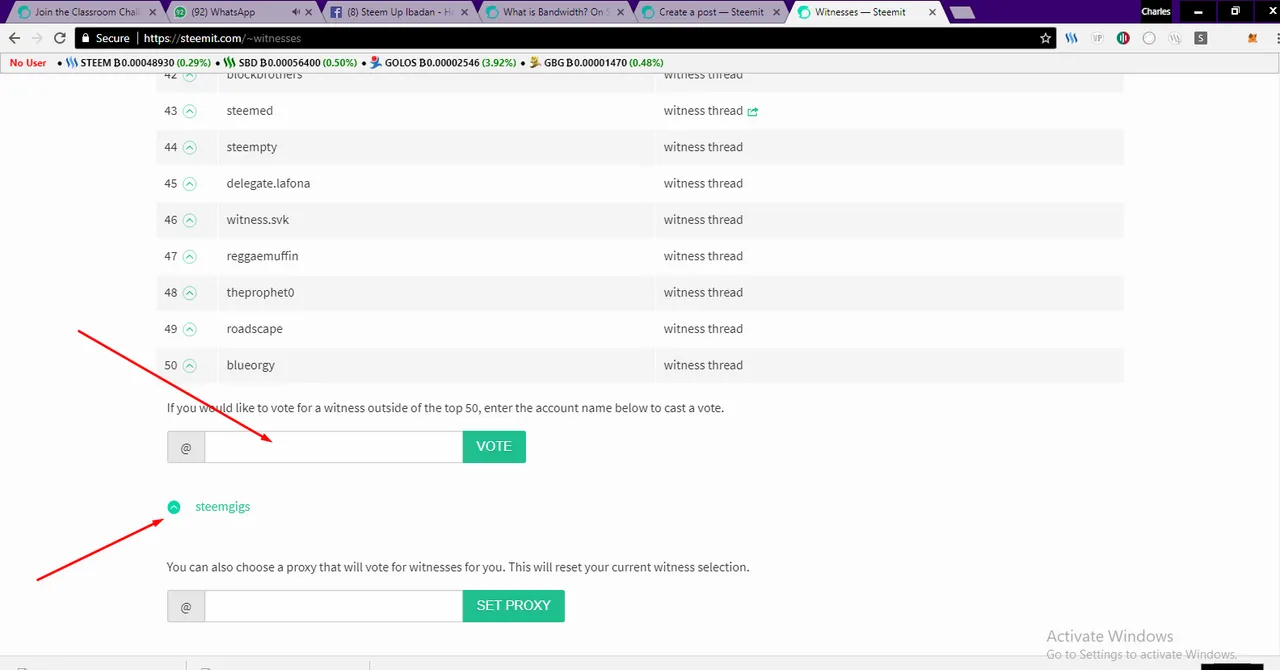The image size is (1280, 670).
Task: Open the gray S square extension
Action: click(1201, 38)
